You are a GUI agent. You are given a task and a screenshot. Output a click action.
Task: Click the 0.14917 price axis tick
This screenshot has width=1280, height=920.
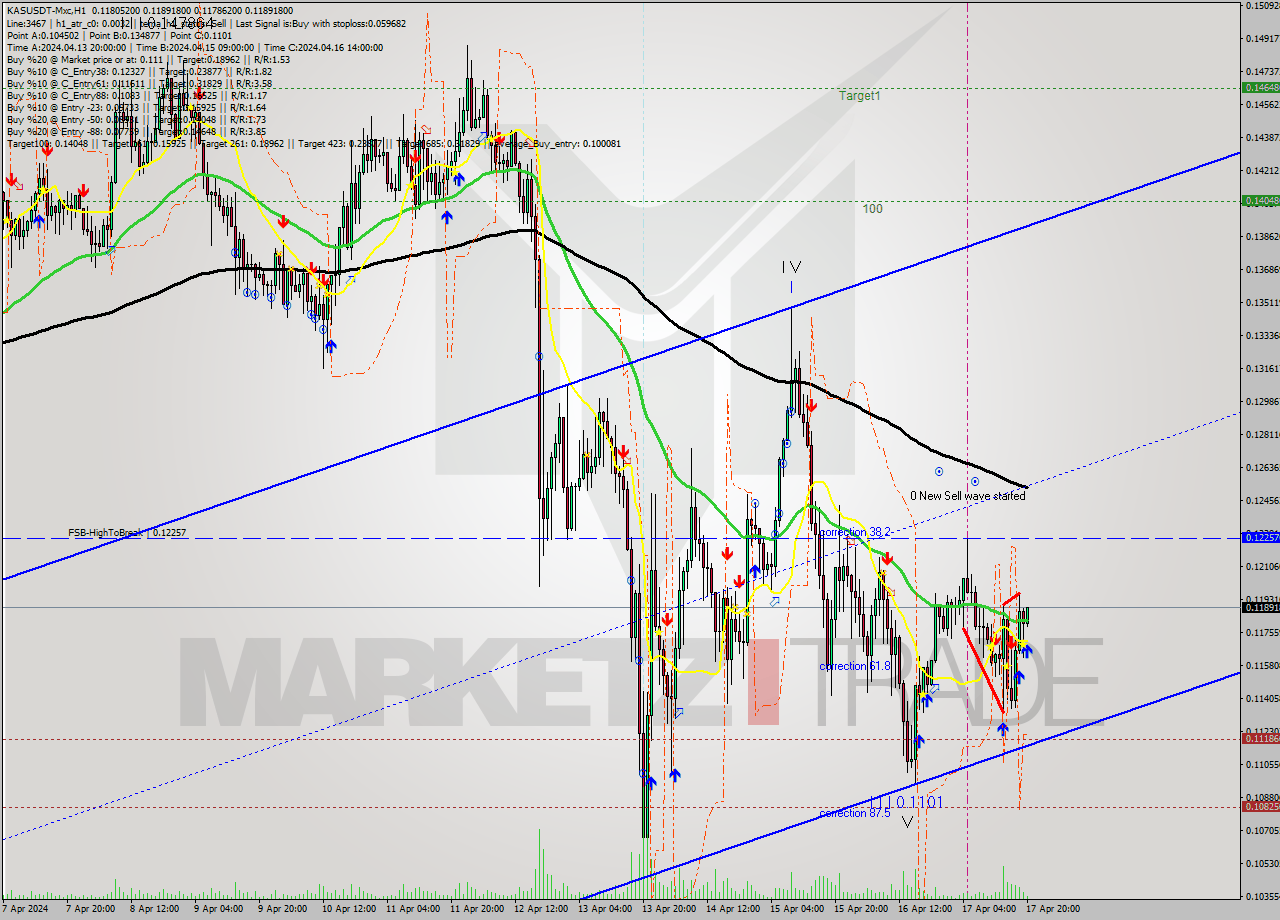(x=1261, y=39)
